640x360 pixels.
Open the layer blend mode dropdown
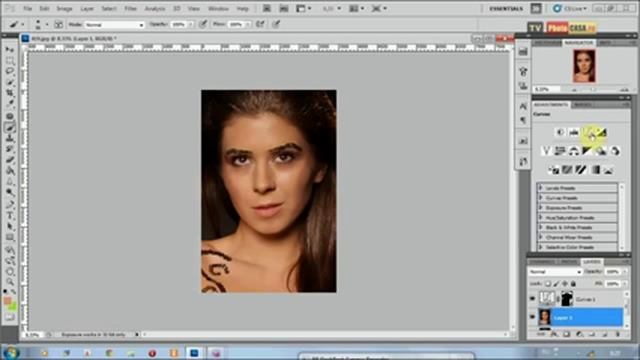click(x=555, y=271)
